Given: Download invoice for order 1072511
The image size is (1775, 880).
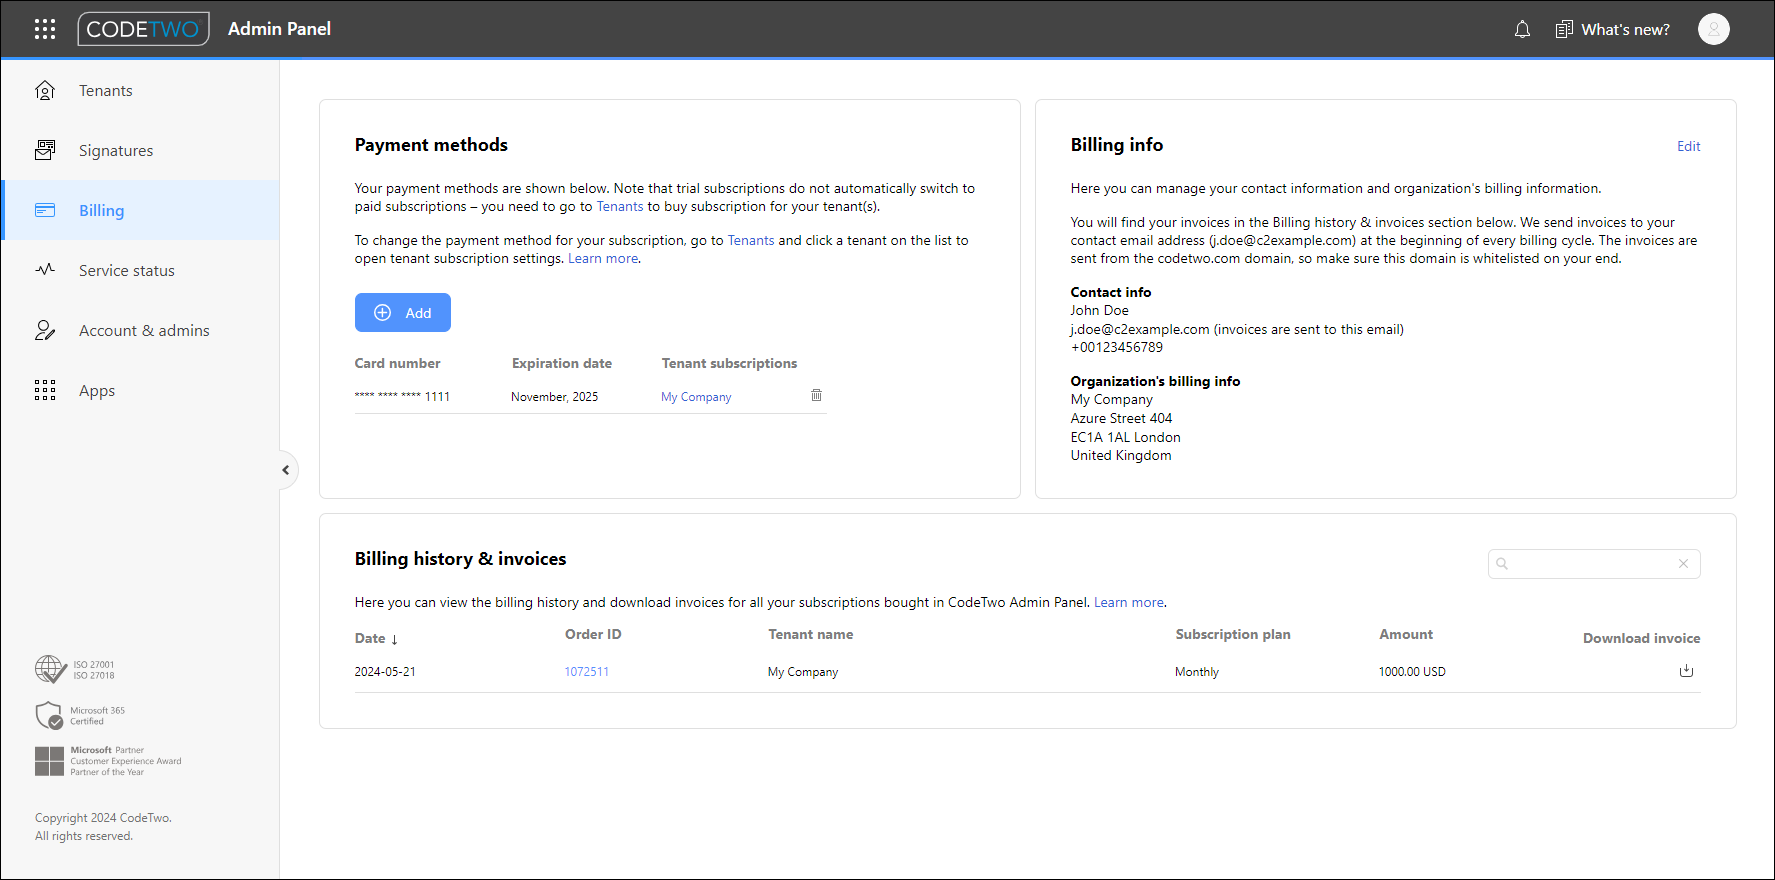Looking at the screenshot, I should [1686, 671].
